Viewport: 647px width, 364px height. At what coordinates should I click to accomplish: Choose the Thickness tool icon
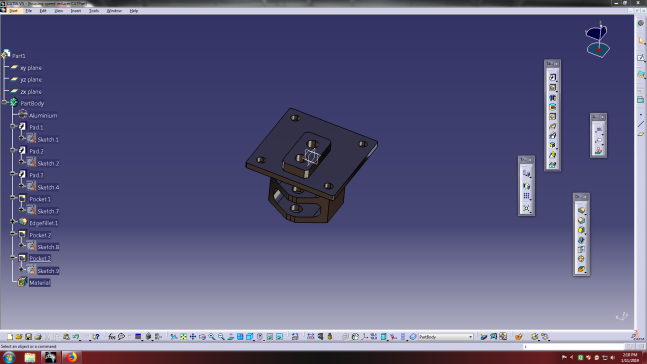tap(581, 249)
